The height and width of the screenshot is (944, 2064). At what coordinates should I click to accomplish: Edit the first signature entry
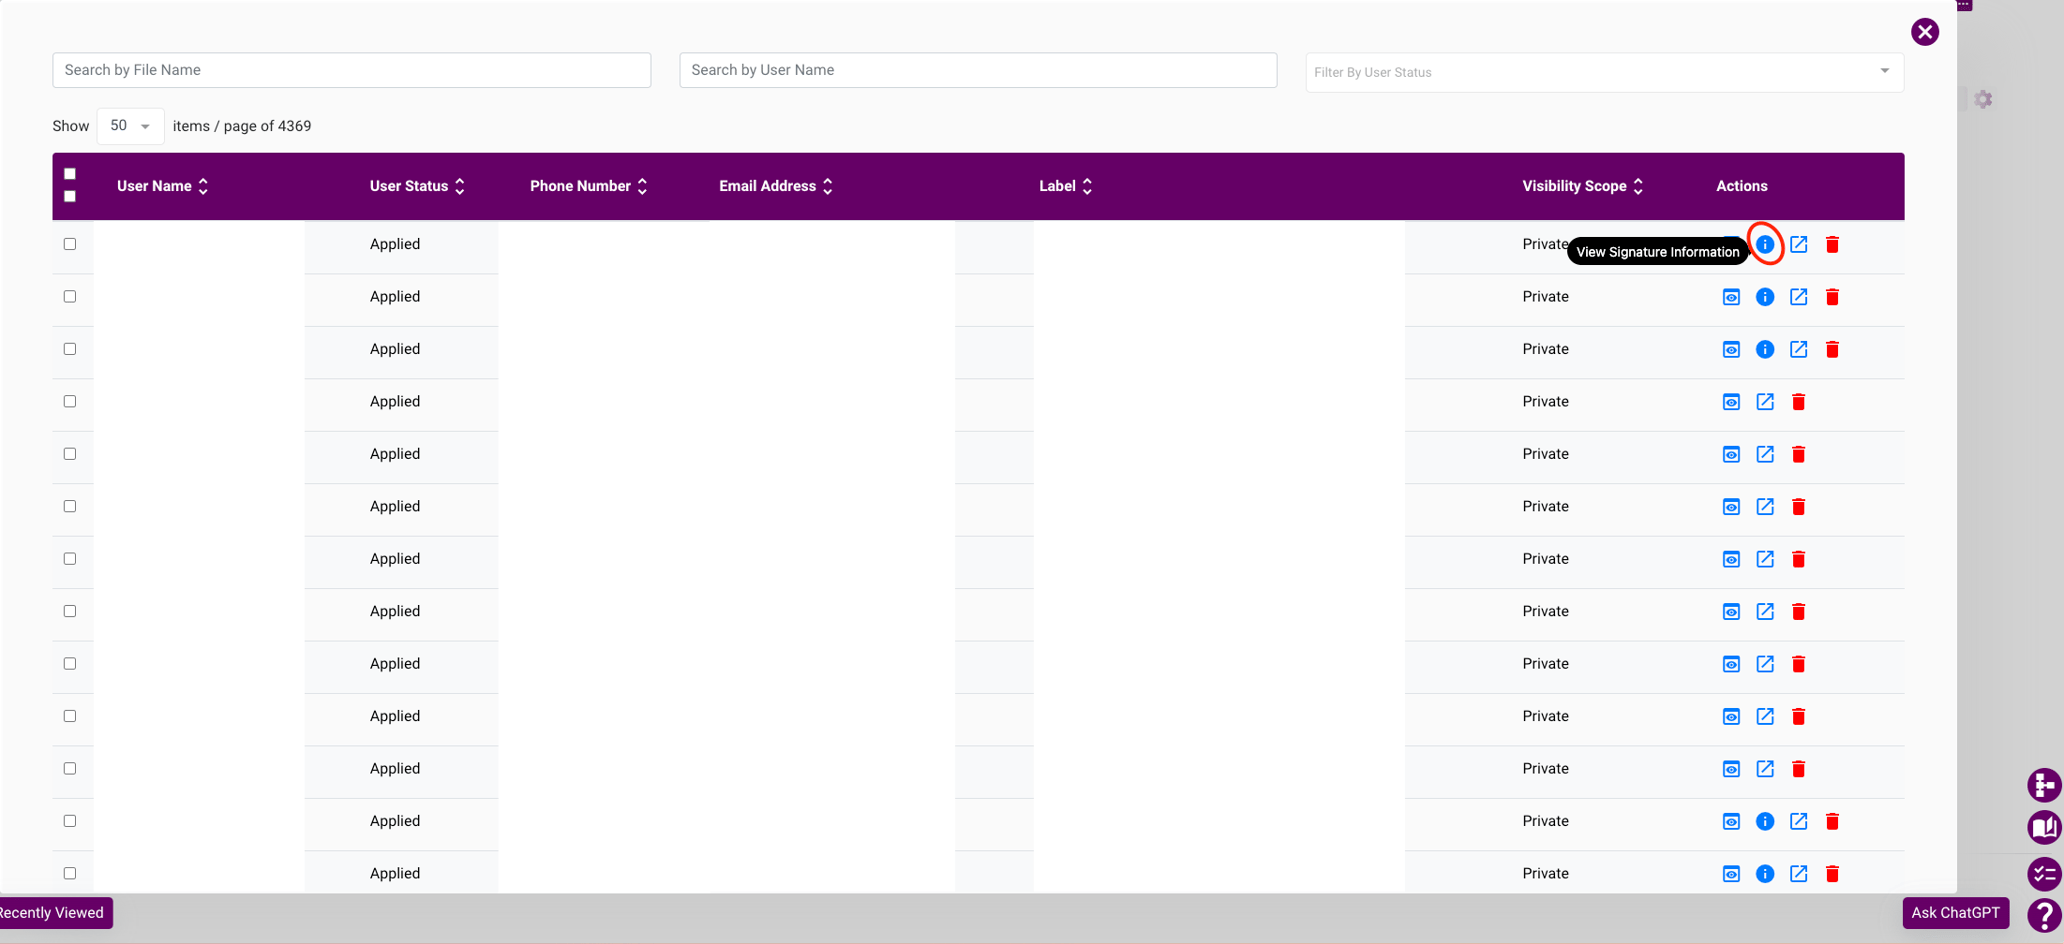pos(1800,244)
